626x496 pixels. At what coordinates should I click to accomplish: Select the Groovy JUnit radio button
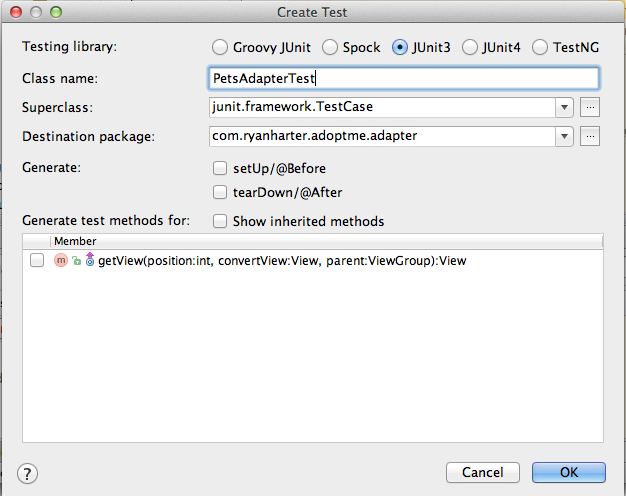coord(220,47)
